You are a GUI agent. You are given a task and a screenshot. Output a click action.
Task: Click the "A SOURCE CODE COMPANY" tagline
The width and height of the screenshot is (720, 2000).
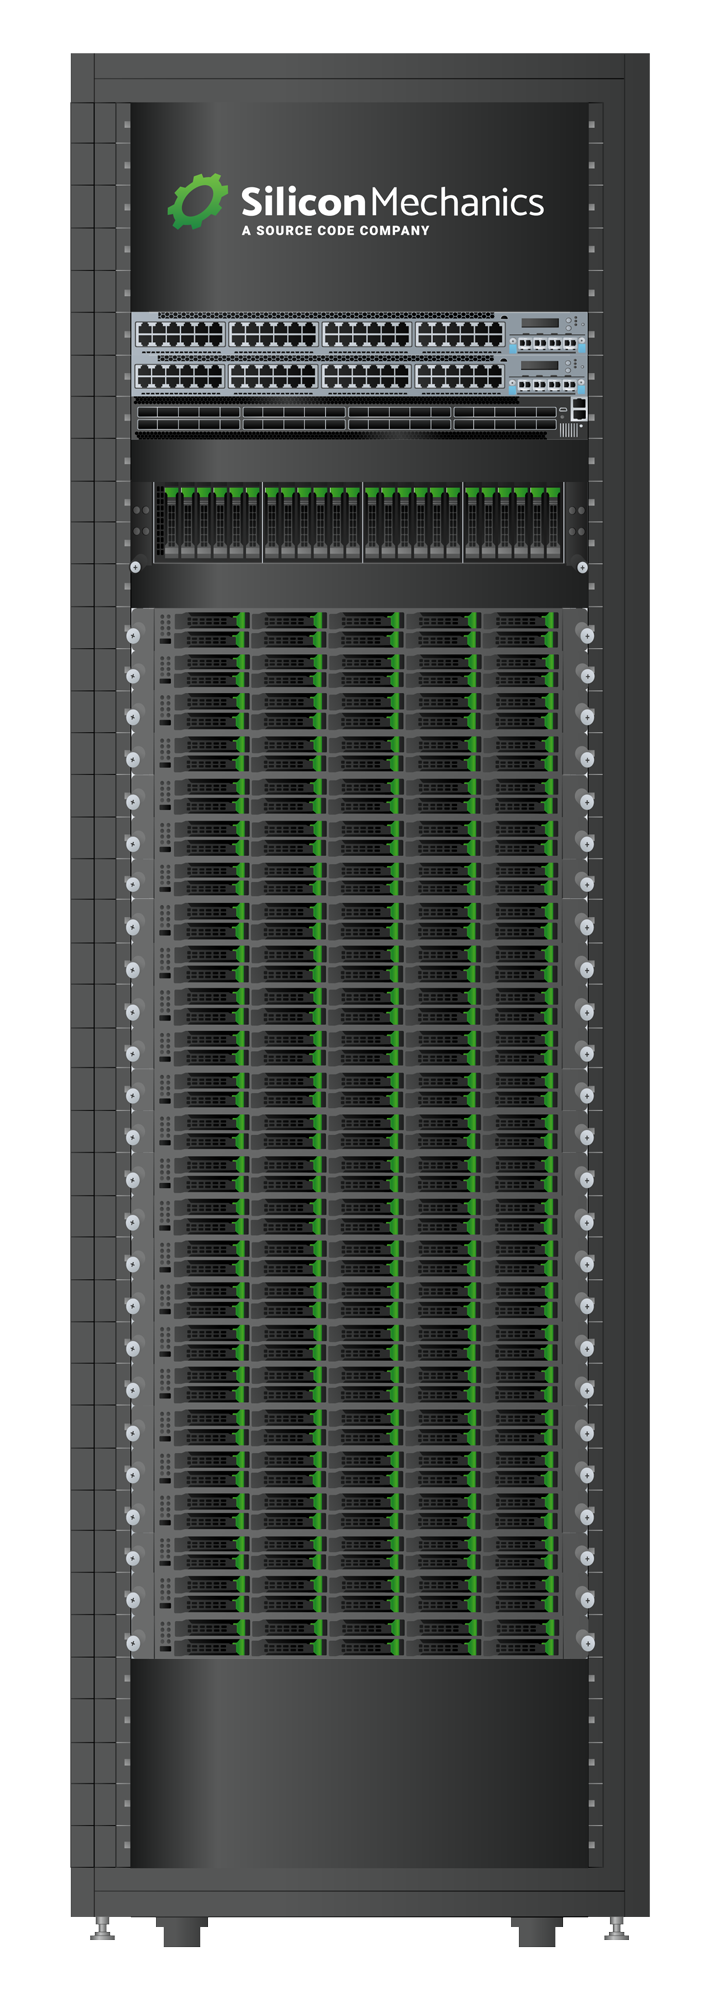click(335, 231)
